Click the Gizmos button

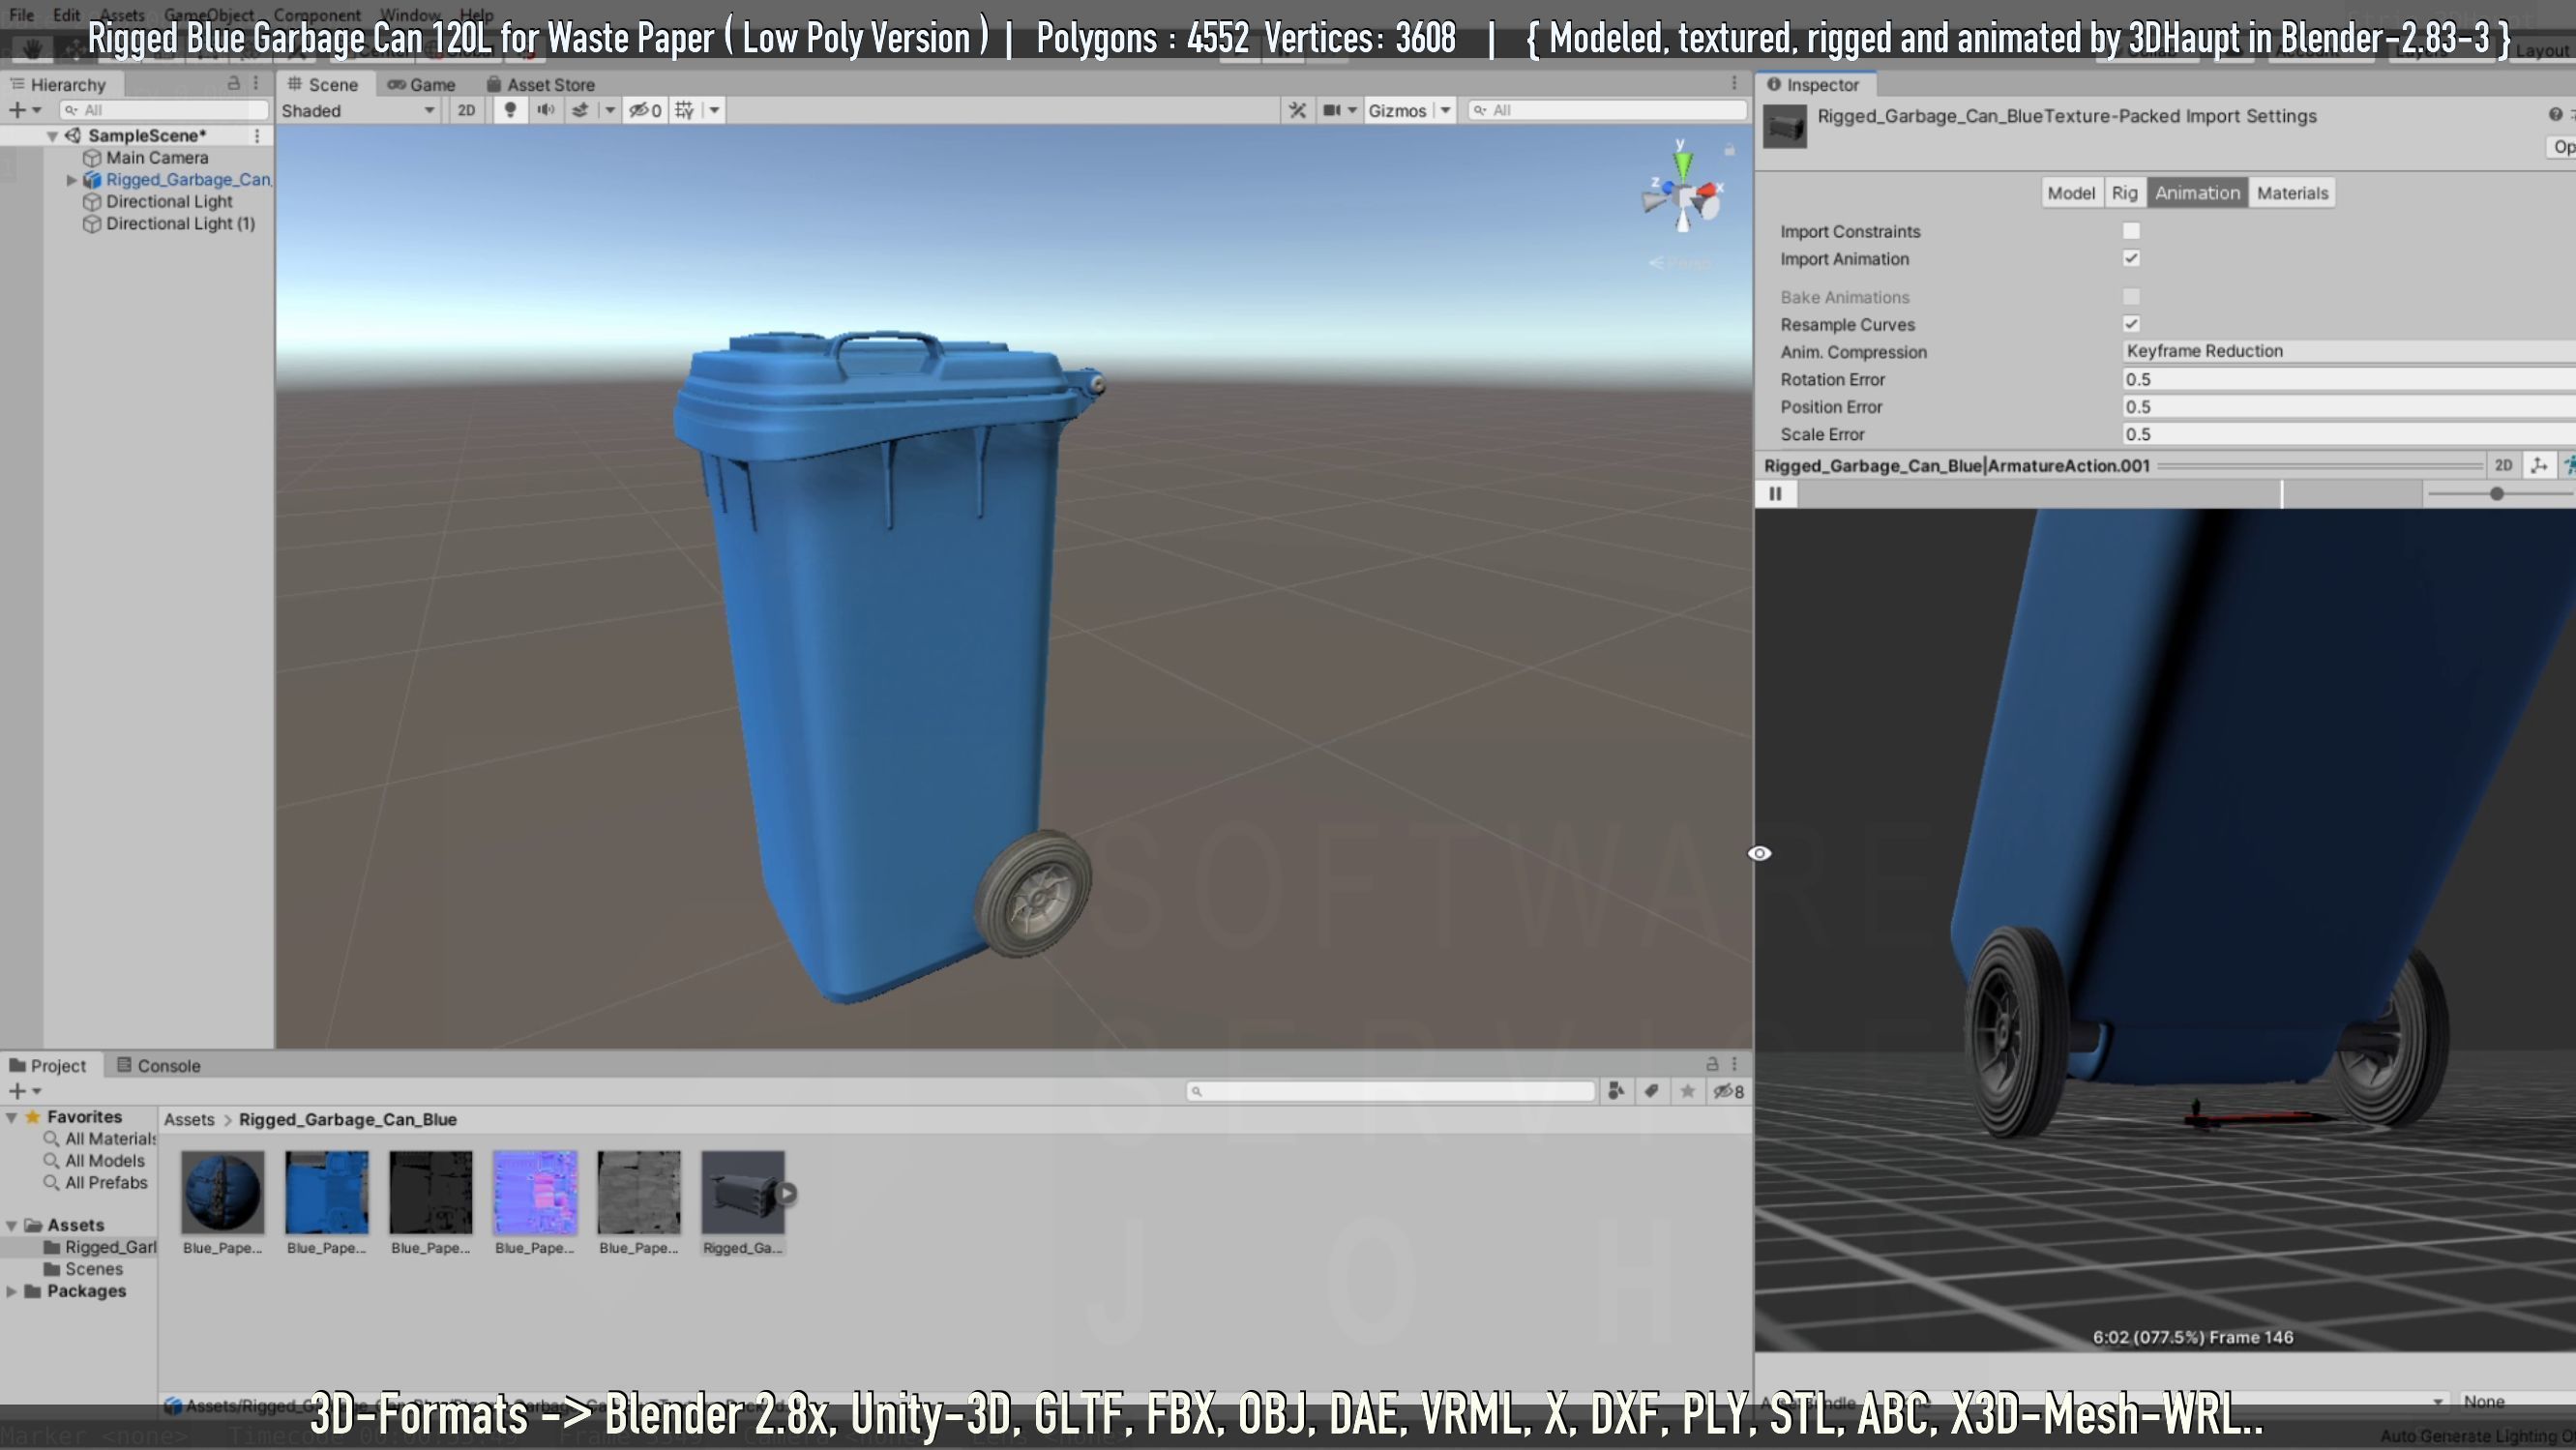pyautogui.click(x=1397, y=110)
